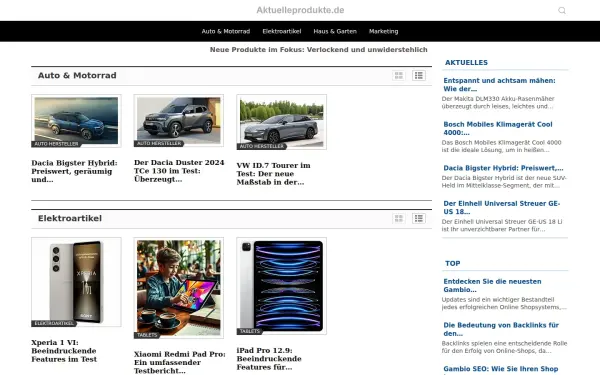Screen dimensions: 600x375
Task: Open sidebar link 'Entdecken Sie die neuesten Gambio...'
Action: pyautogui.click(x=492, y=285)
